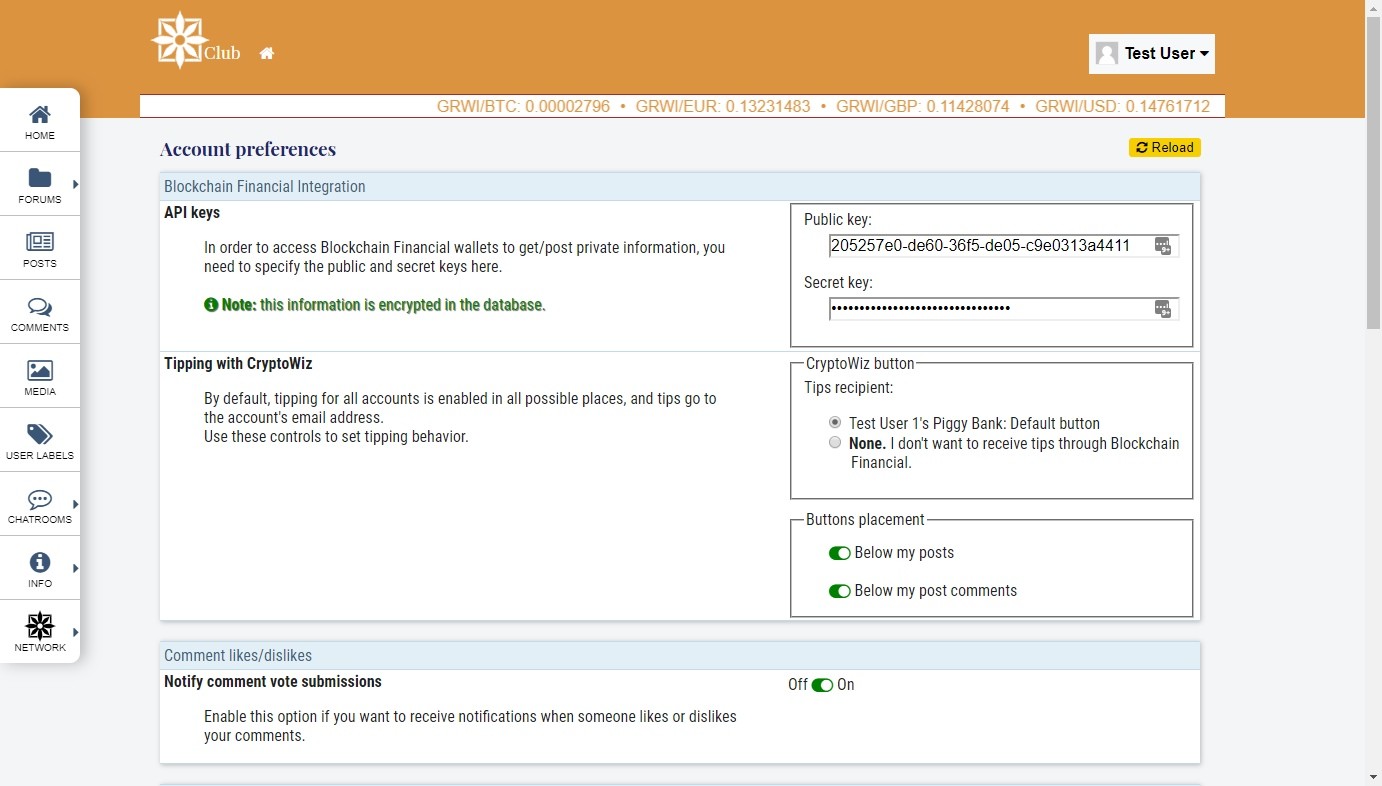This screenshot has width=1382, height=786.
Task: Expand the Chatrooms submenu in the sidebar
Action: pyautogui.click(x=75, y=504)
